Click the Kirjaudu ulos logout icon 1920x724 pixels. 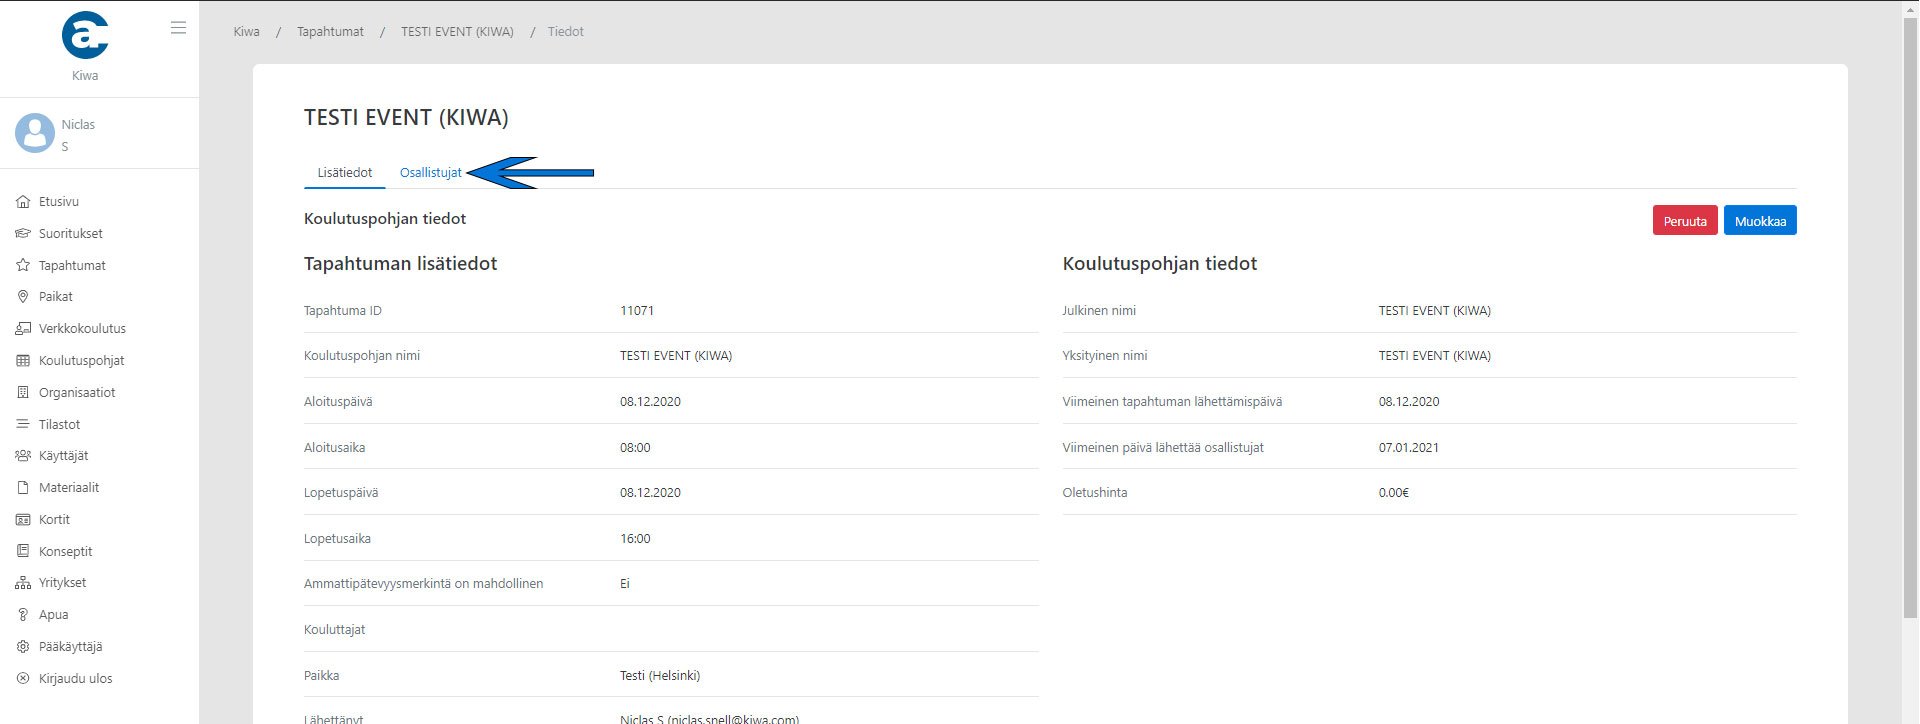point(23,679)
